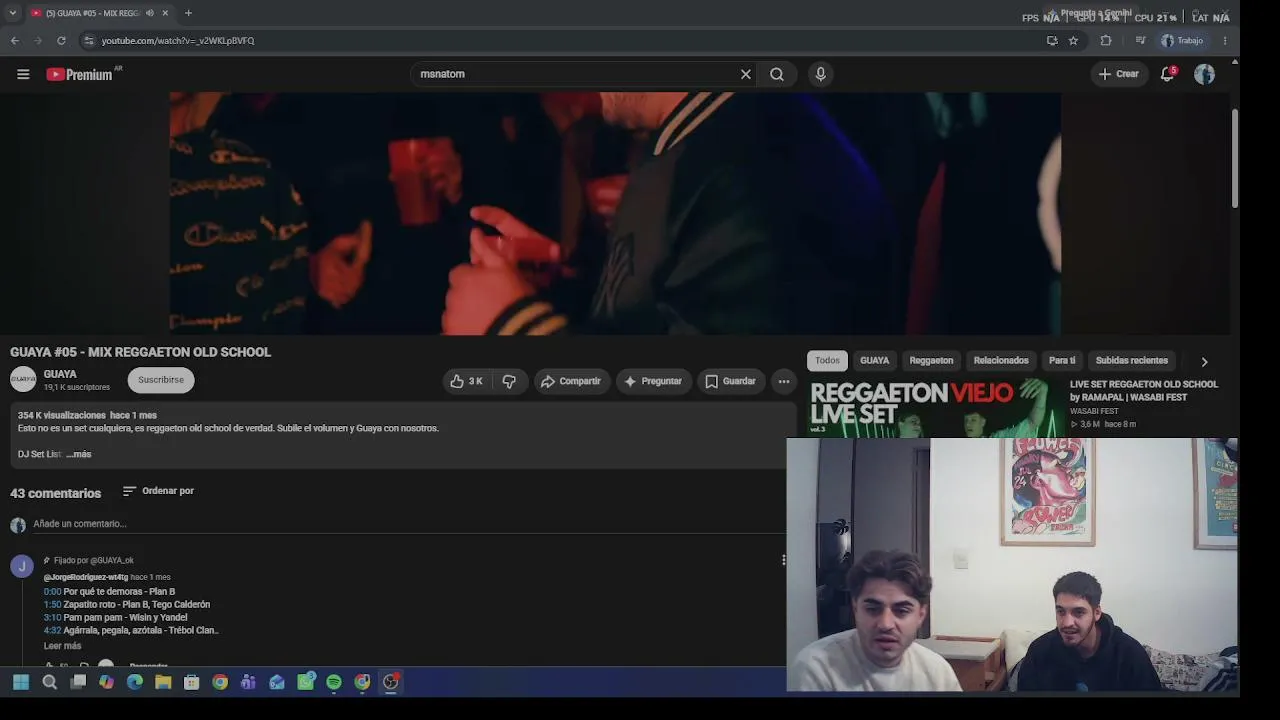Open the YouTube guide hamburger menu
1280x720 pixels.
tap(23, 74)
